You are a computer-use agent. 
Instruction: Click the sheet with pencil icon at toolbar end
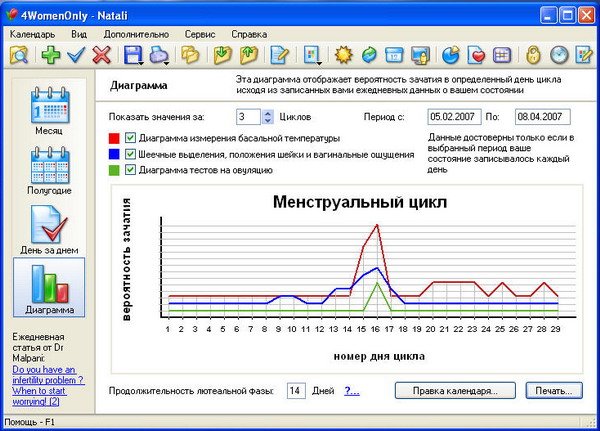[x=584, y=55]
